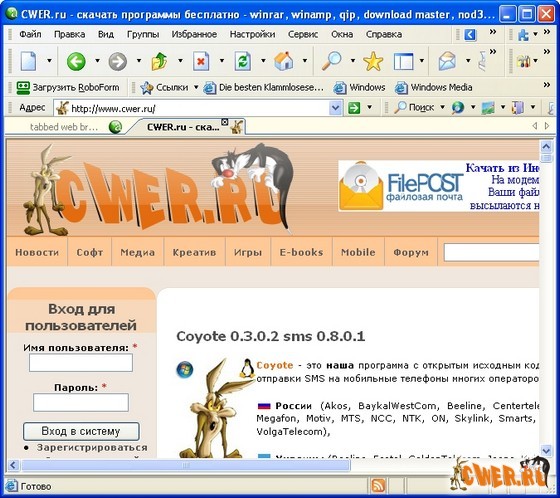The width and height of the screenshot is (560, 498).
Task: Click the Вход в систему button
Action: tap(81, 431)
